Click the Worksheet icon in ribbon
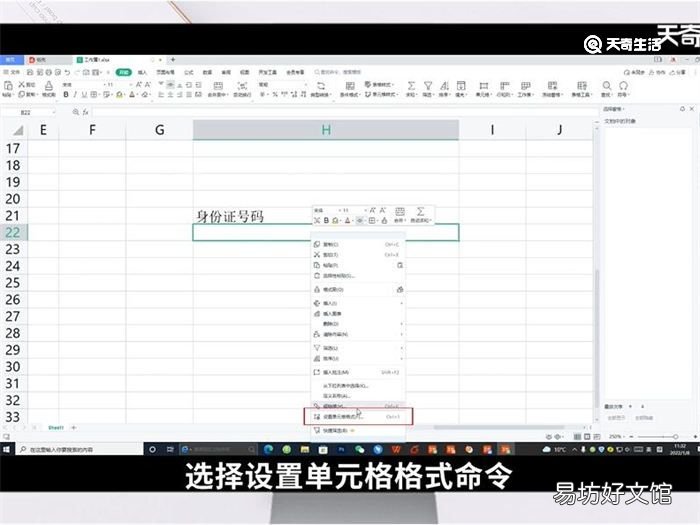This screenshot has width=700, height=525. [x=525, y=85]
